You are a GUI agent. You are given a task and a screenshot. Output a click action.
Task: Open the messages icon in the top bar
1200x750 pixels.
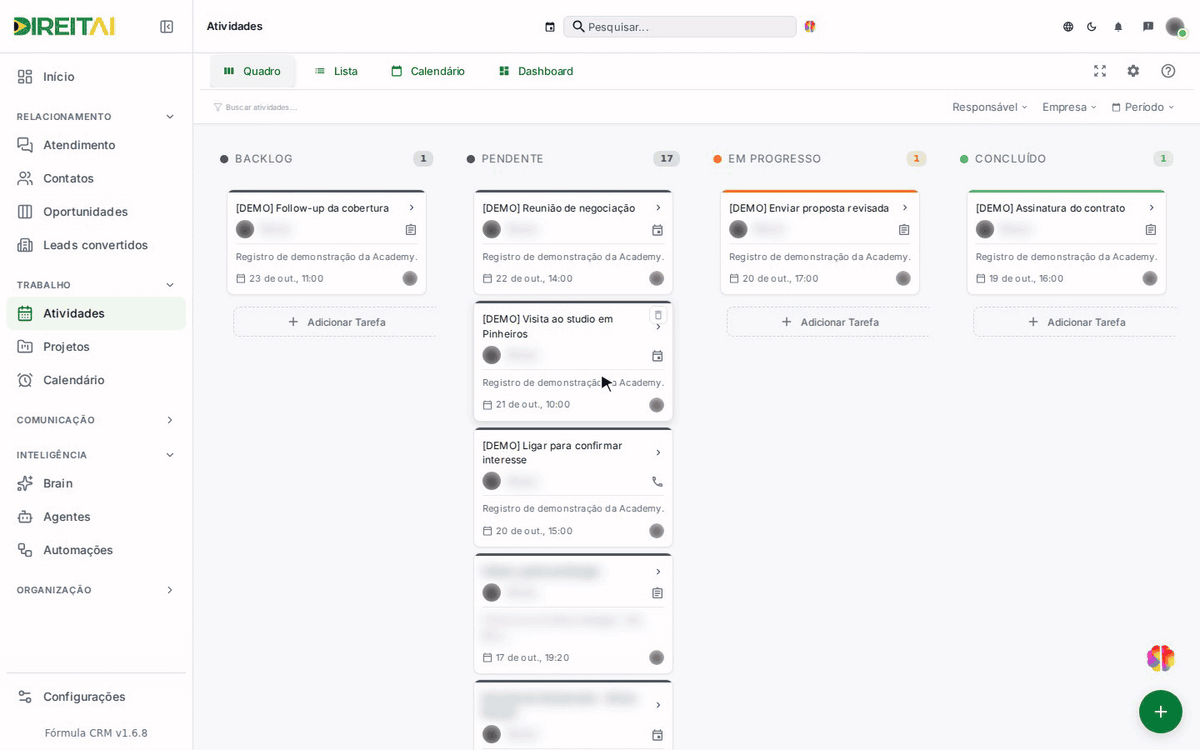pyautogui.click(x=1148, y=27)
